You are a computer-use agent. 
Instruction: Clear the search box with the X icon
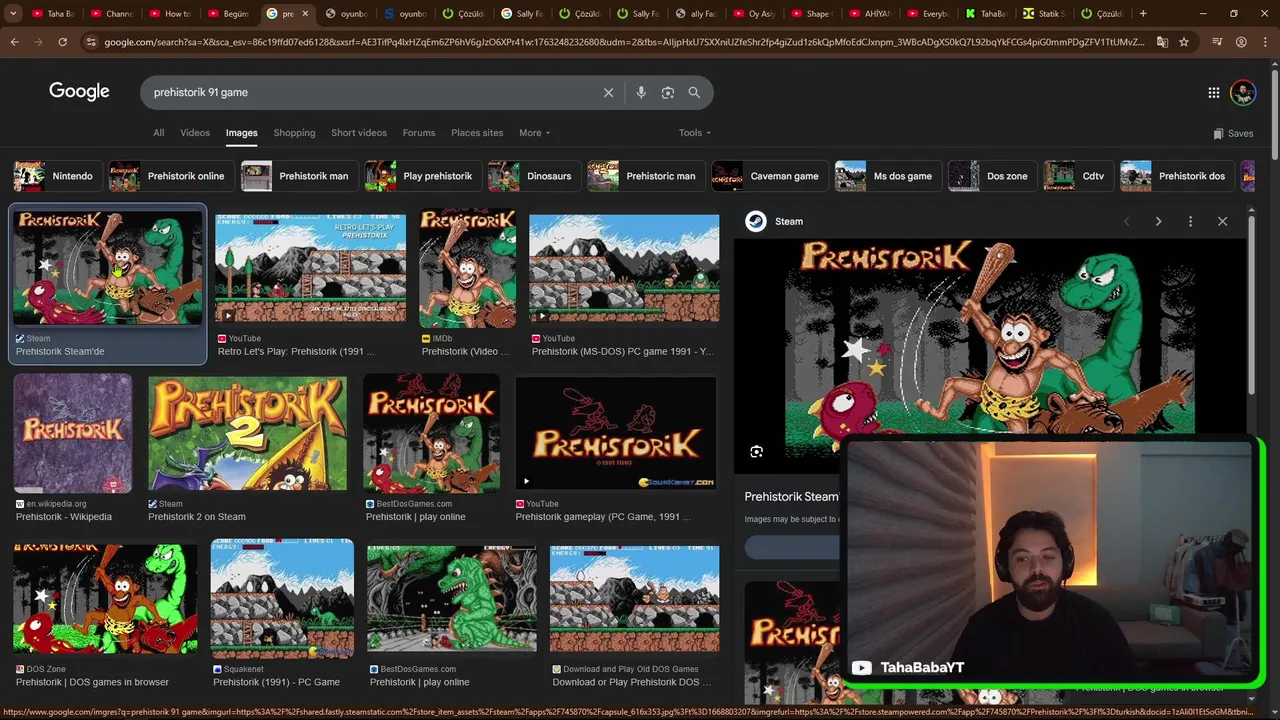tap(608, 92)
